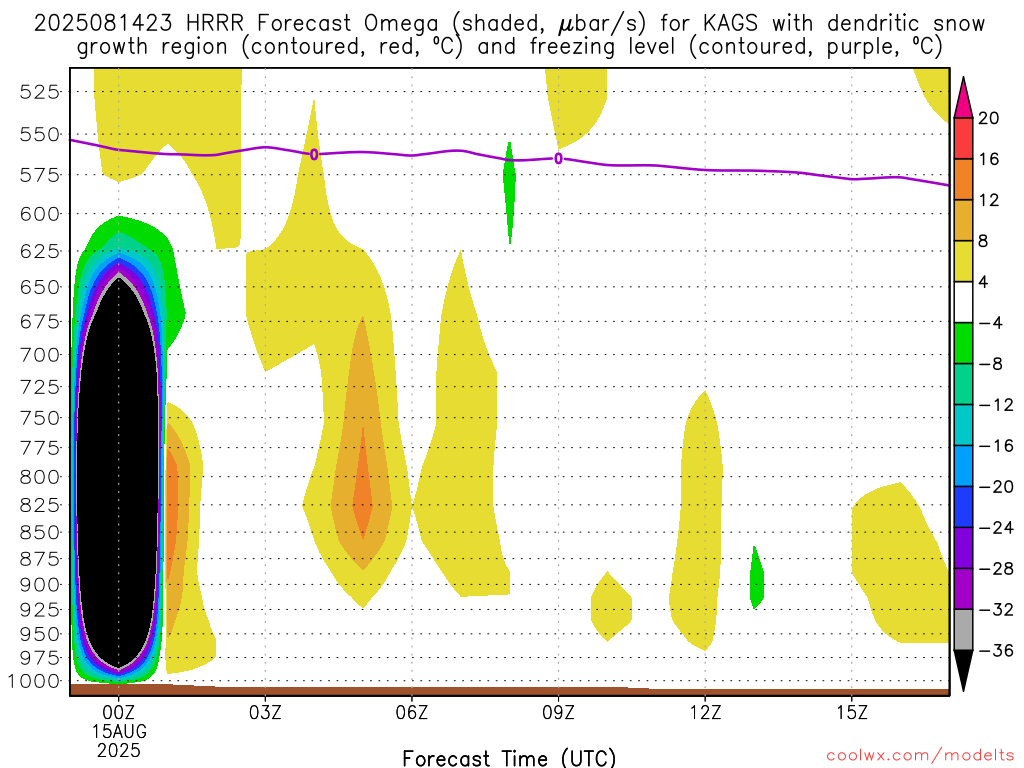Click the 525 pressure level label
The height and width of the screenshot is (768, 1024).
tap(40, 91)
